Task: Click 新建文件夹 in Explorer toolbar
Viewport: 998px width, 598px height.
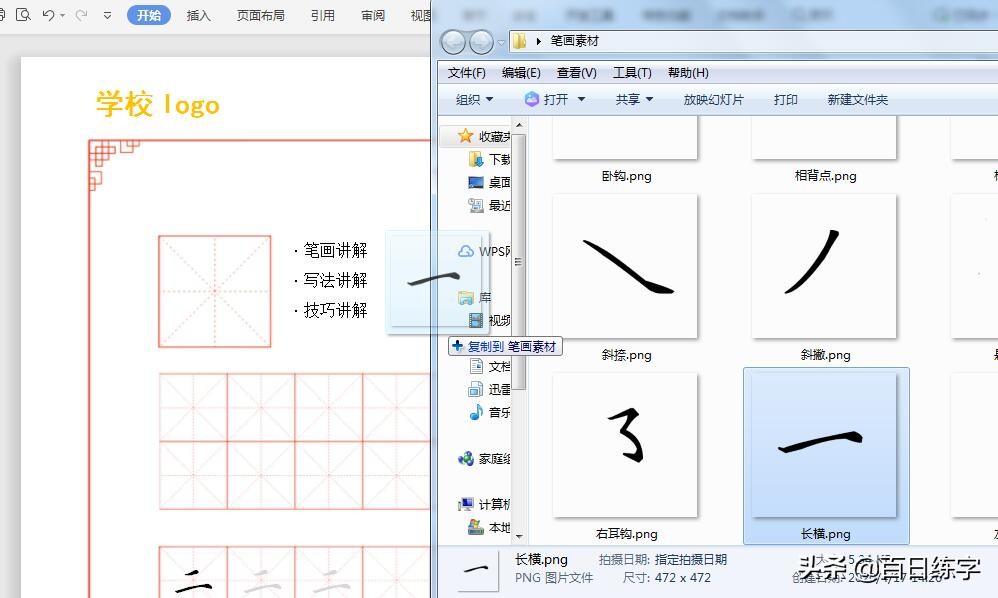Action: click(x=857, y=99)
